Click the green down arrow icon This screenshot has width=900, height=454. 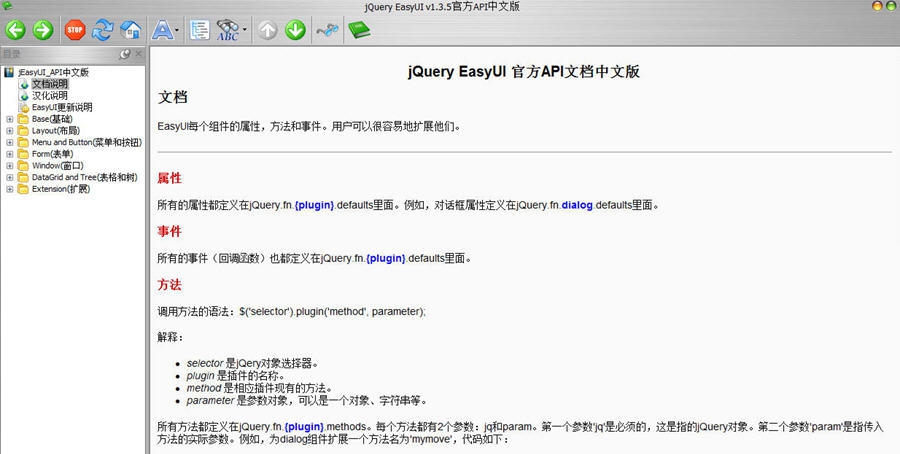point(296,30)
